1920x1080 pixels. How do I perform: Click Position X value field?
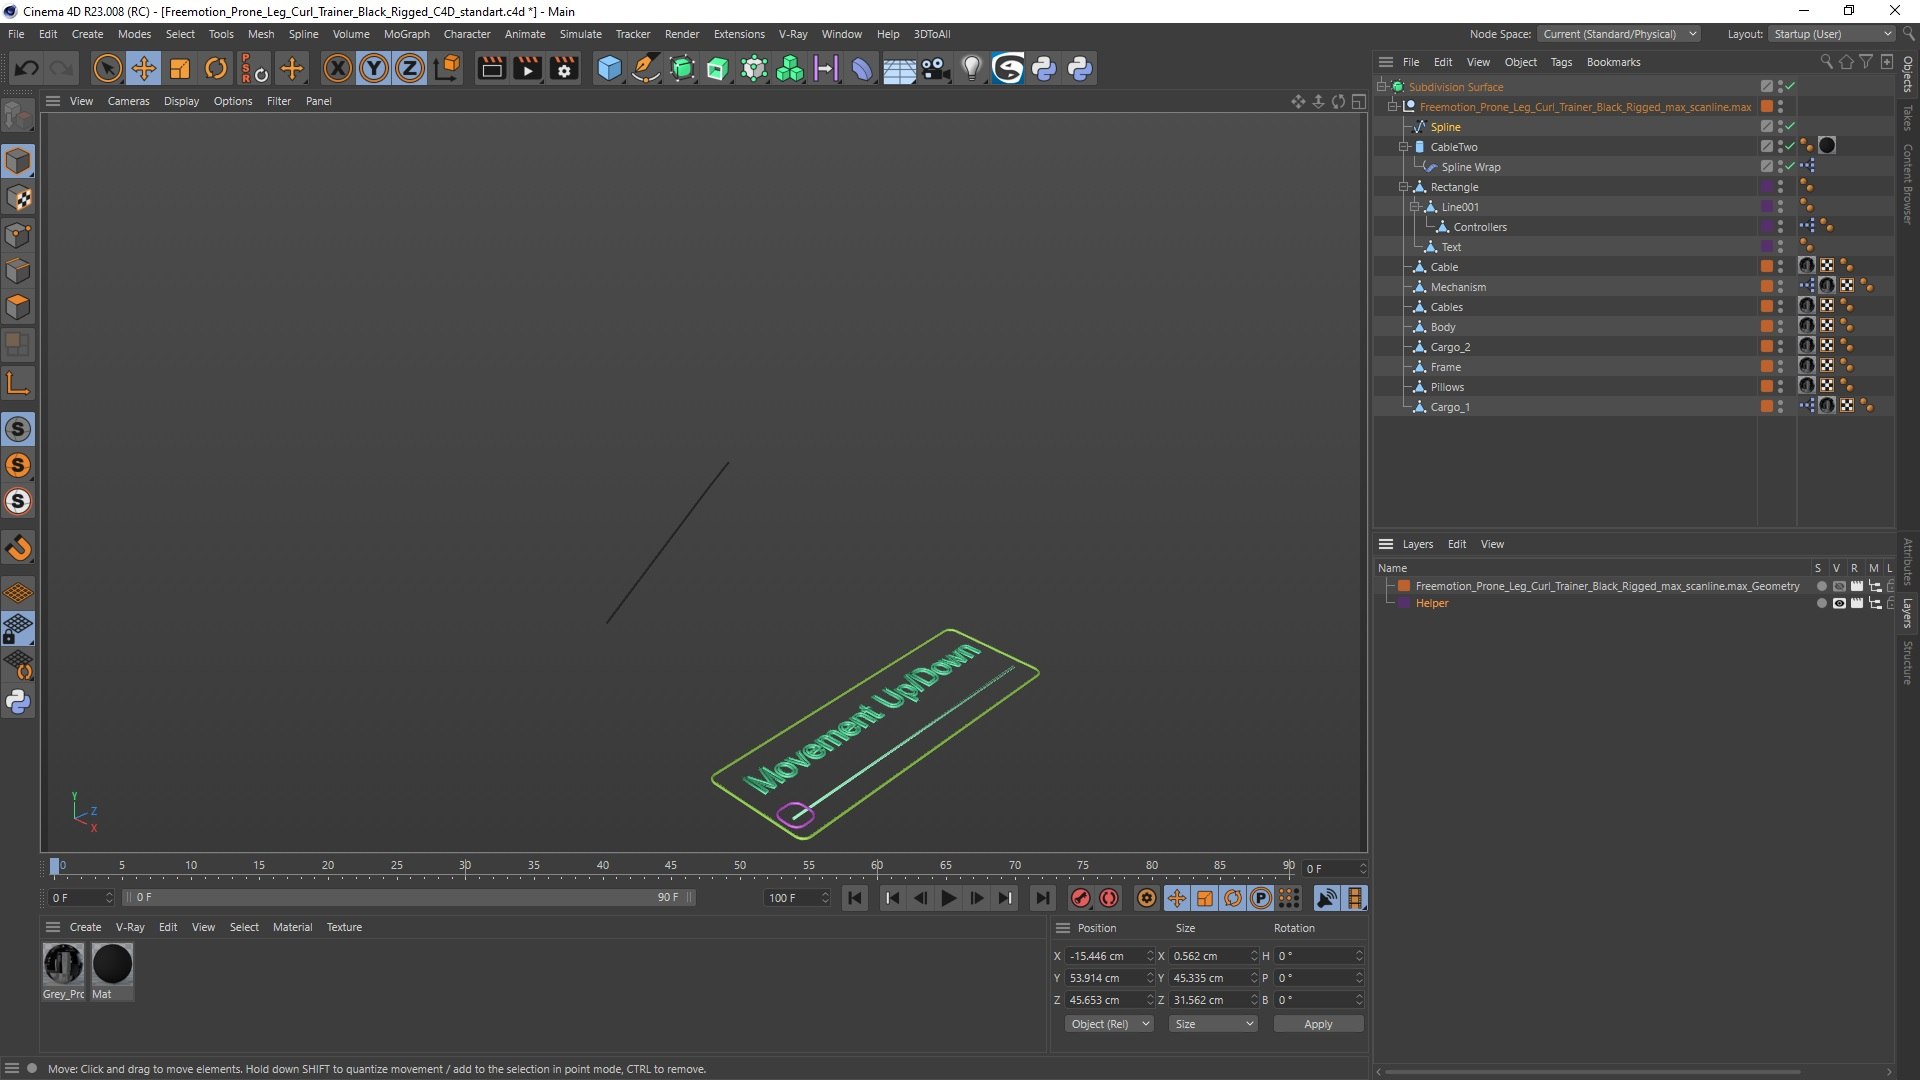(x=1104, y=956)
